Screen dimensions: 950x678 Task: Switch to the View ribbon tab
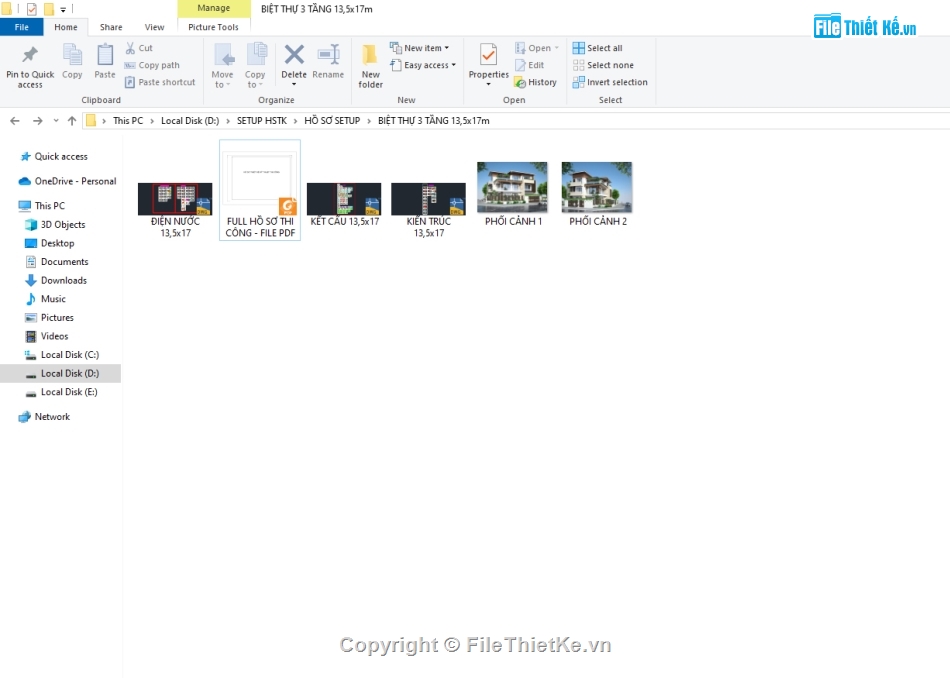[154, 27]
